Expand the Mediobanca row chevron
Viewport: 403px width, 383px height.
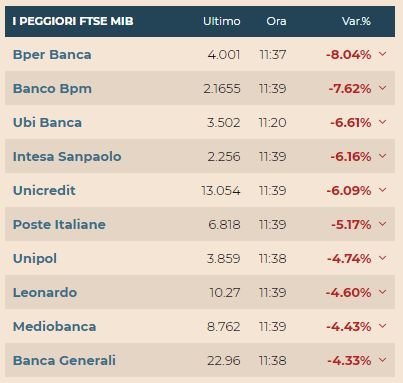pos(383,326)
